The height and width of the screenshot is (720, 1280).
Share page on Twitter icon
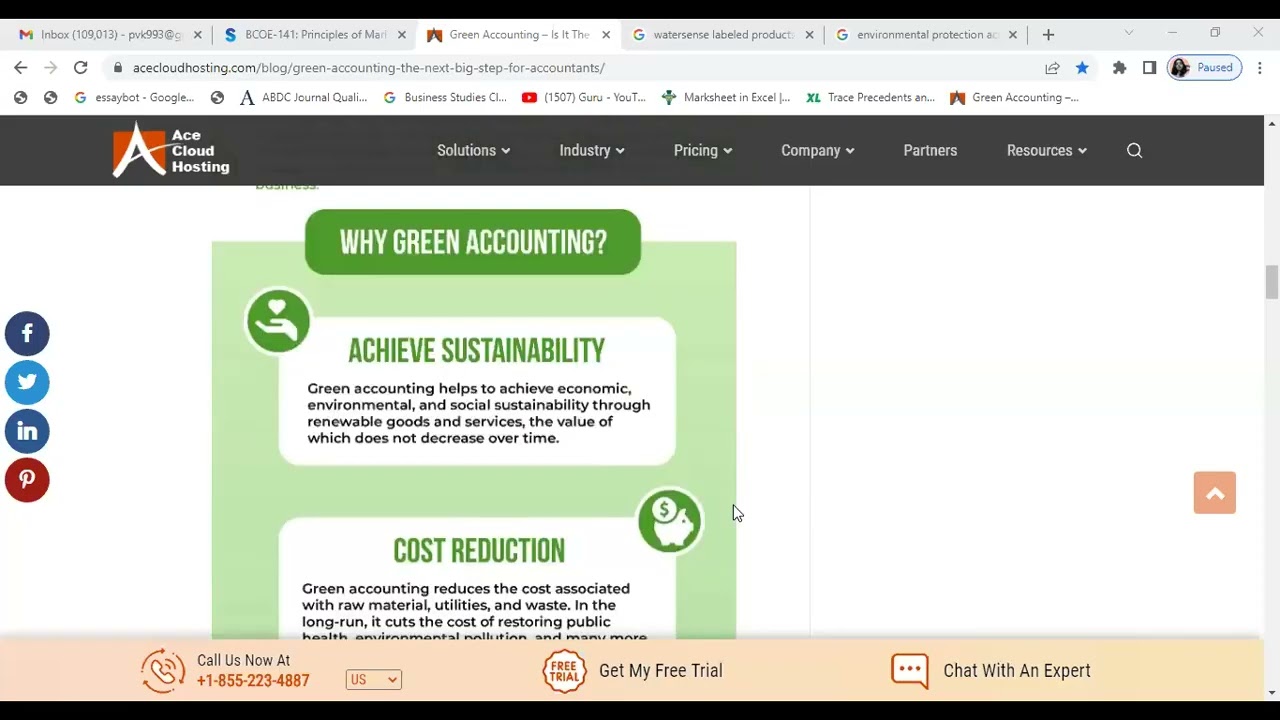pos(27,382)
